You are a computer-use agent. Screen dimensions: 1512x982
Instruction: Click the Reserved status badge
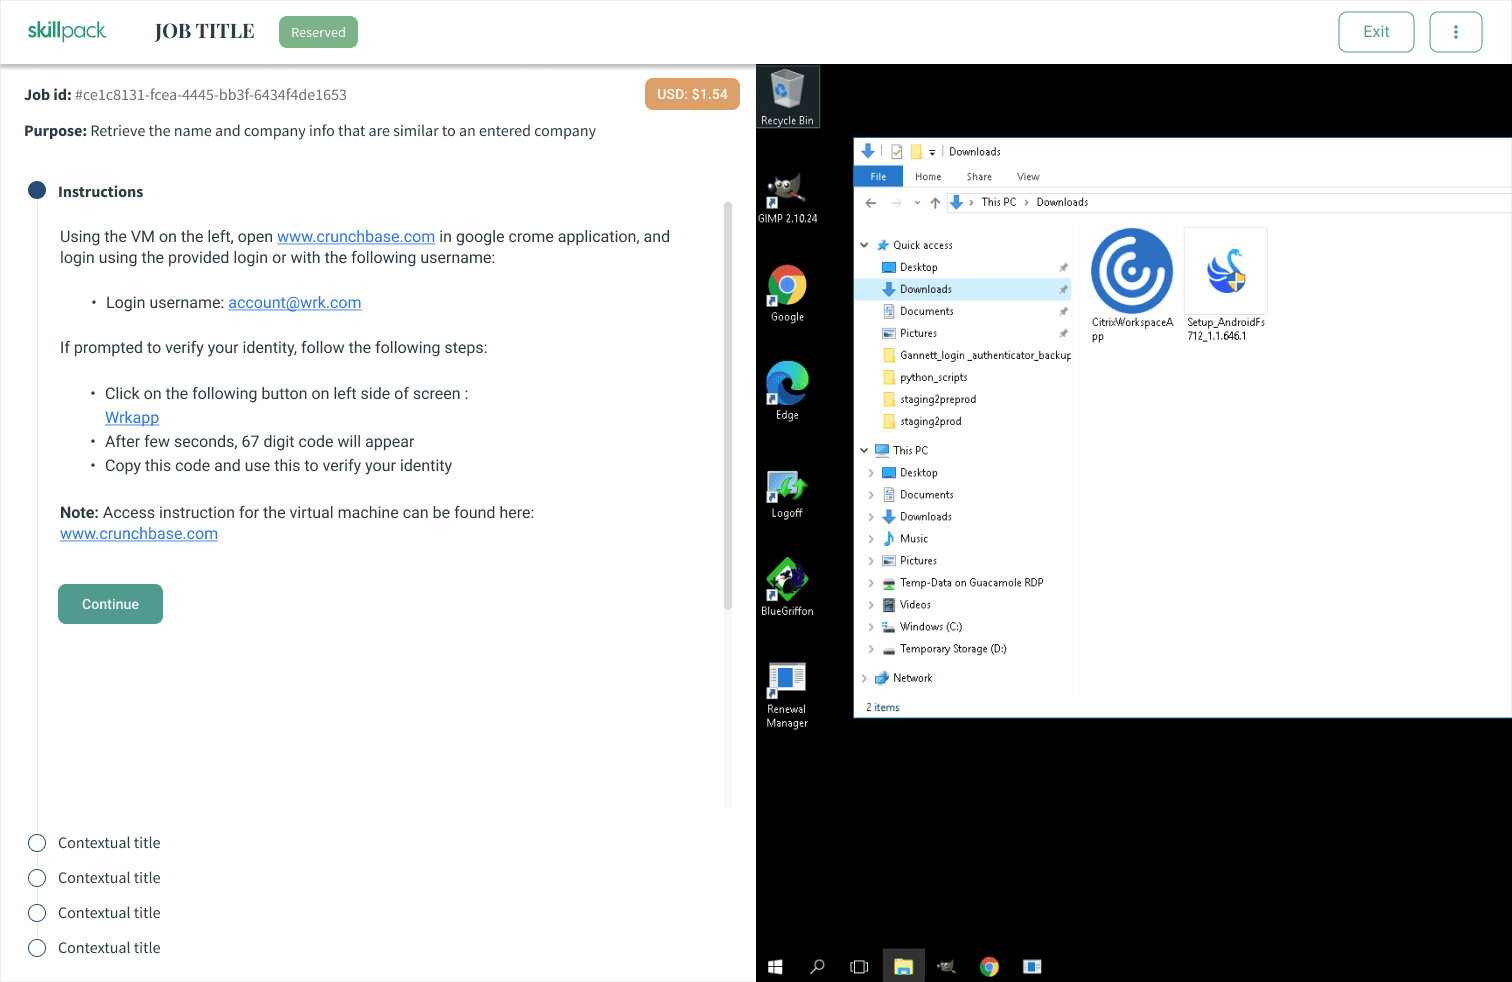(318, 32)
